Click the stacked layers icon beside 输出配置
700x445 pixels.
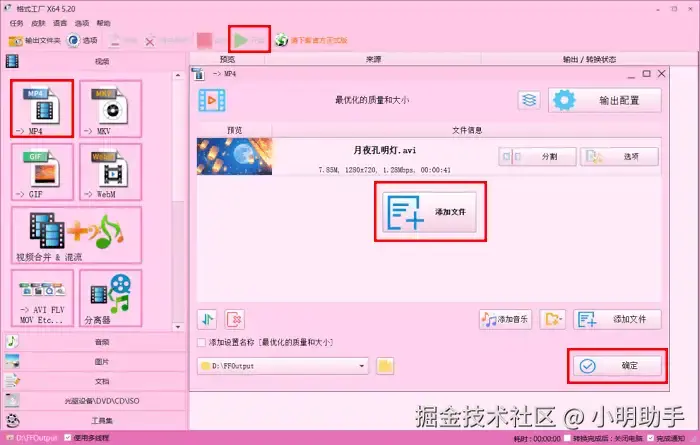[x=529, y=100]
